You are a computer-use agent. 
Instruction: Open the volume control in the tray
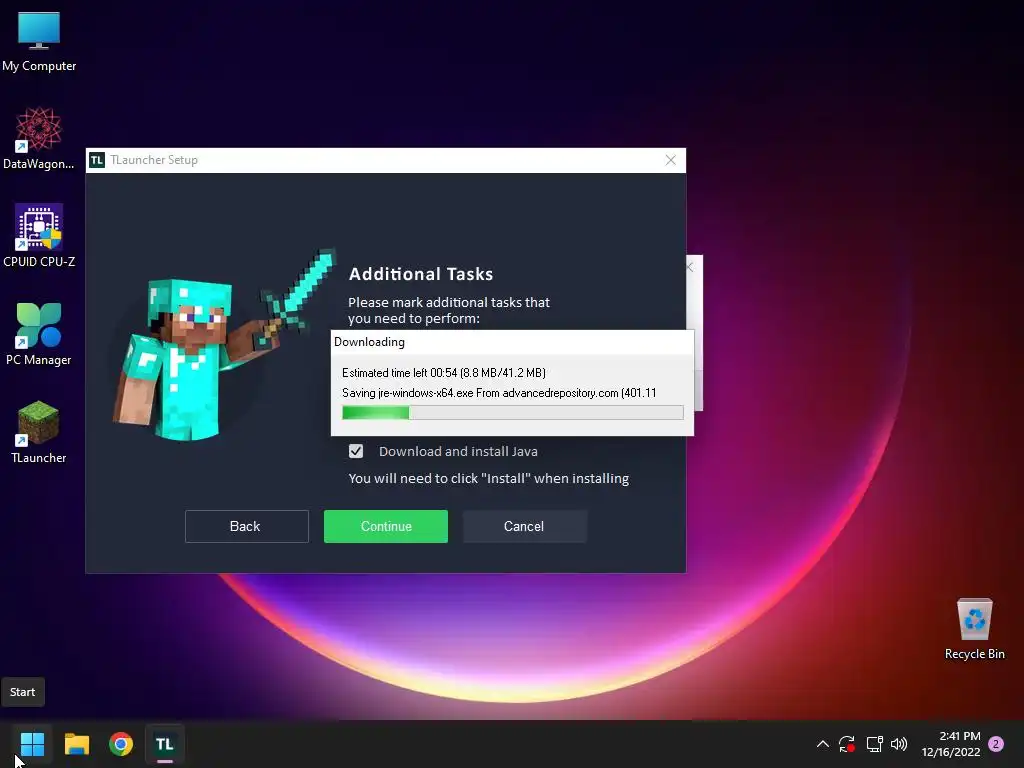[899, 744]
